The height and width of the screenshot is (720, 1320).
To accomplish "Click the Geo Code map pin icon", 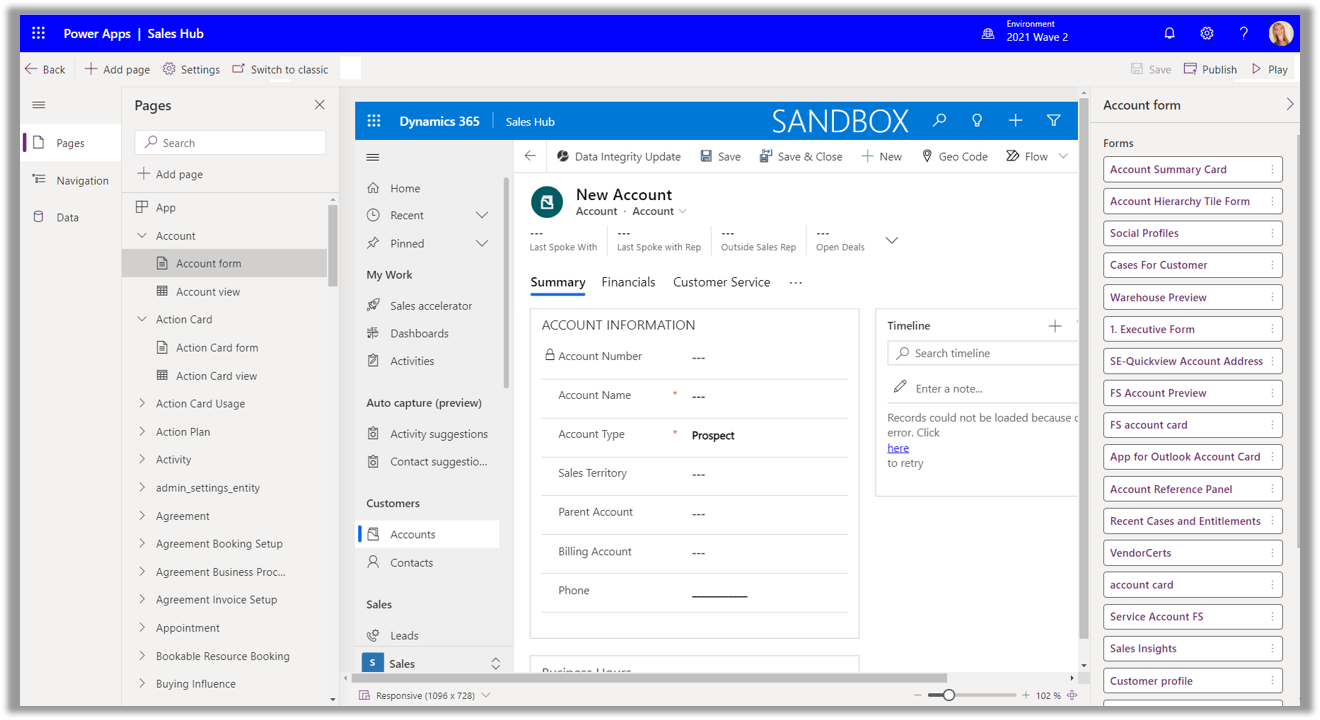I will pos(929,156).
